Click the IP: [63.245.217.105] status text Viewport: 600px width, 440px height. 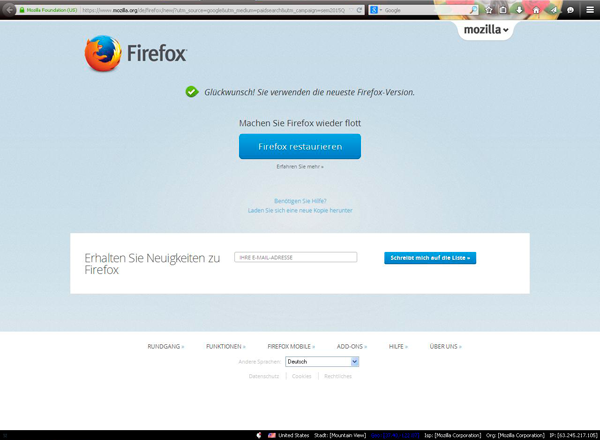(573, 435)
